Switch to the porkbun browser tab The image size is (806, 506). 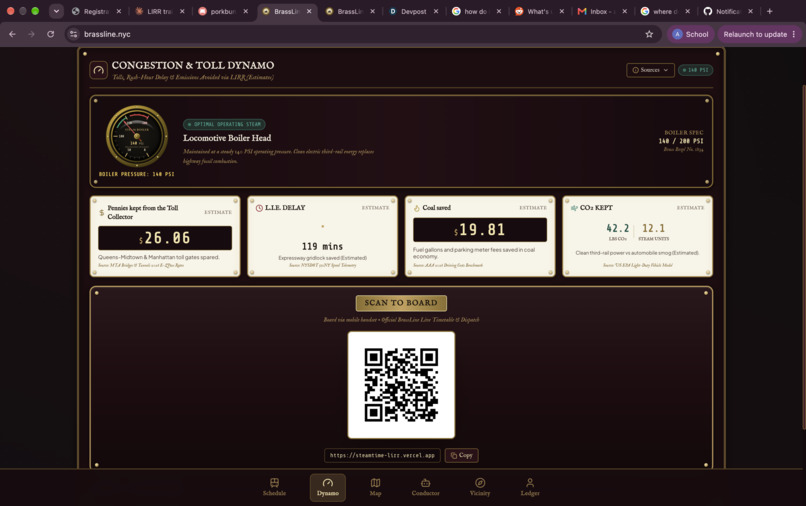click(223, 11)
